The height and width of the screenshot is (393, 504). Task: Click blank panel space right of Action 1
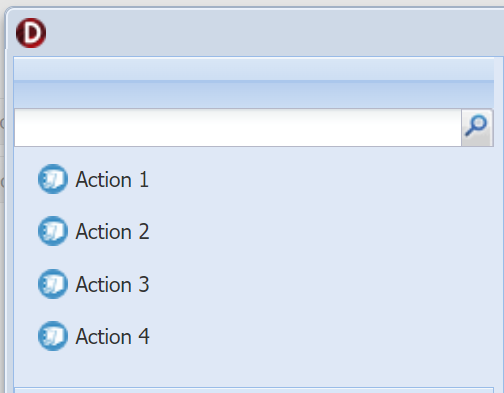[320, 180]
